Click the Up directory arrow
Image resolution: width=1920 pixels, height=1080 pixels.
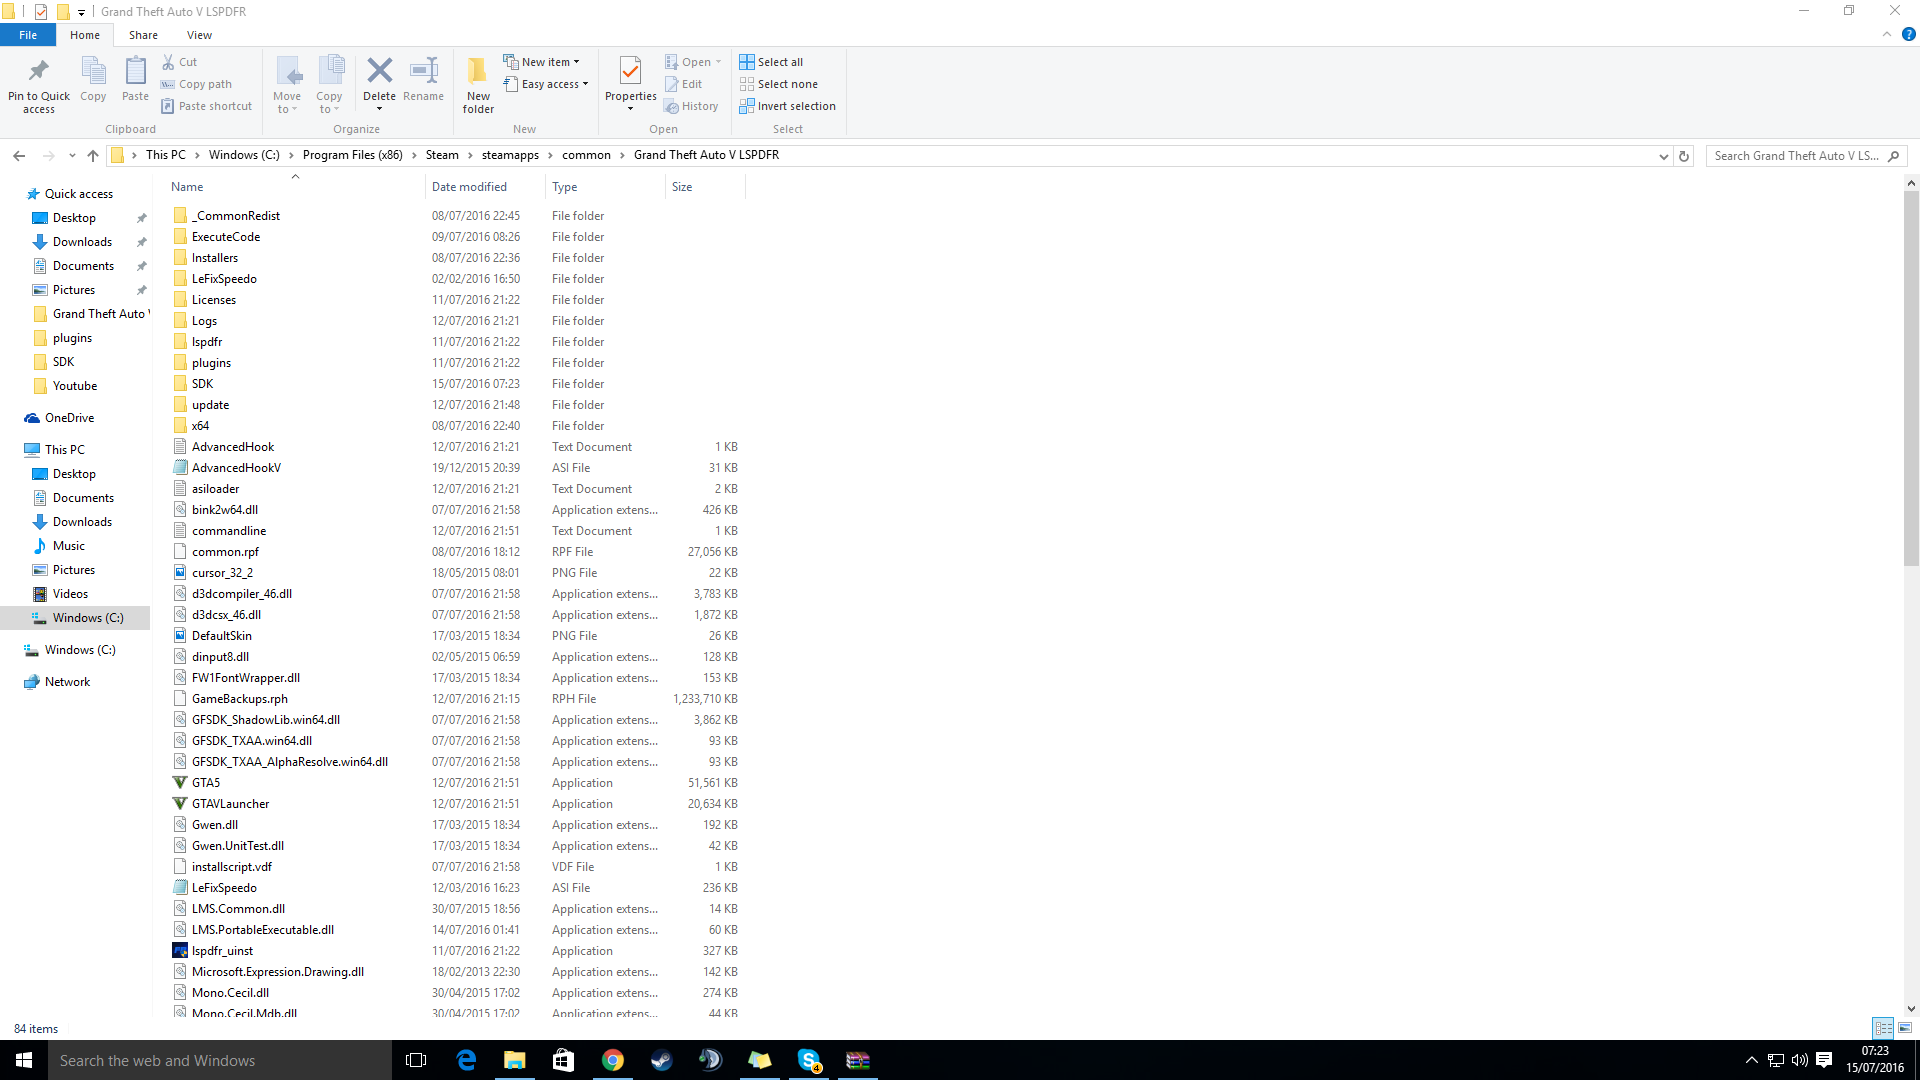[x=93, y=155]
